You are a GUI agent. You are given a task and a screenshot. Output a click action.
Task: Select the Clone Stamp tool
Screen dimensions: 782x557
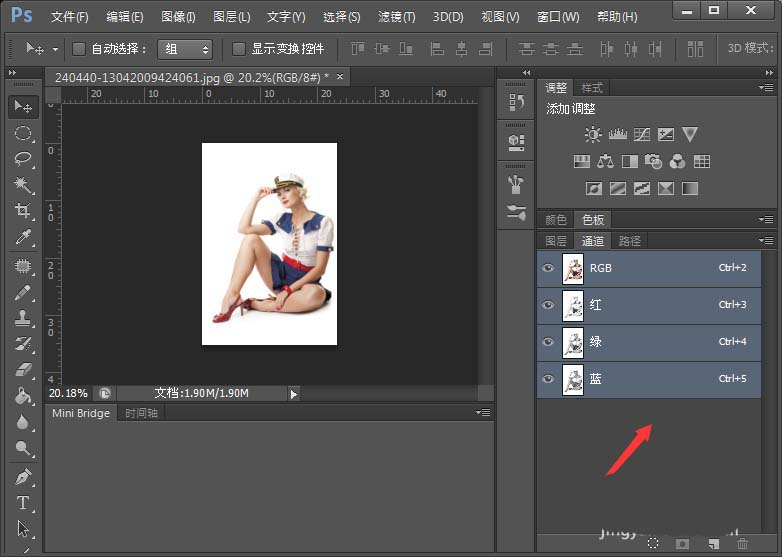(23, 318)
